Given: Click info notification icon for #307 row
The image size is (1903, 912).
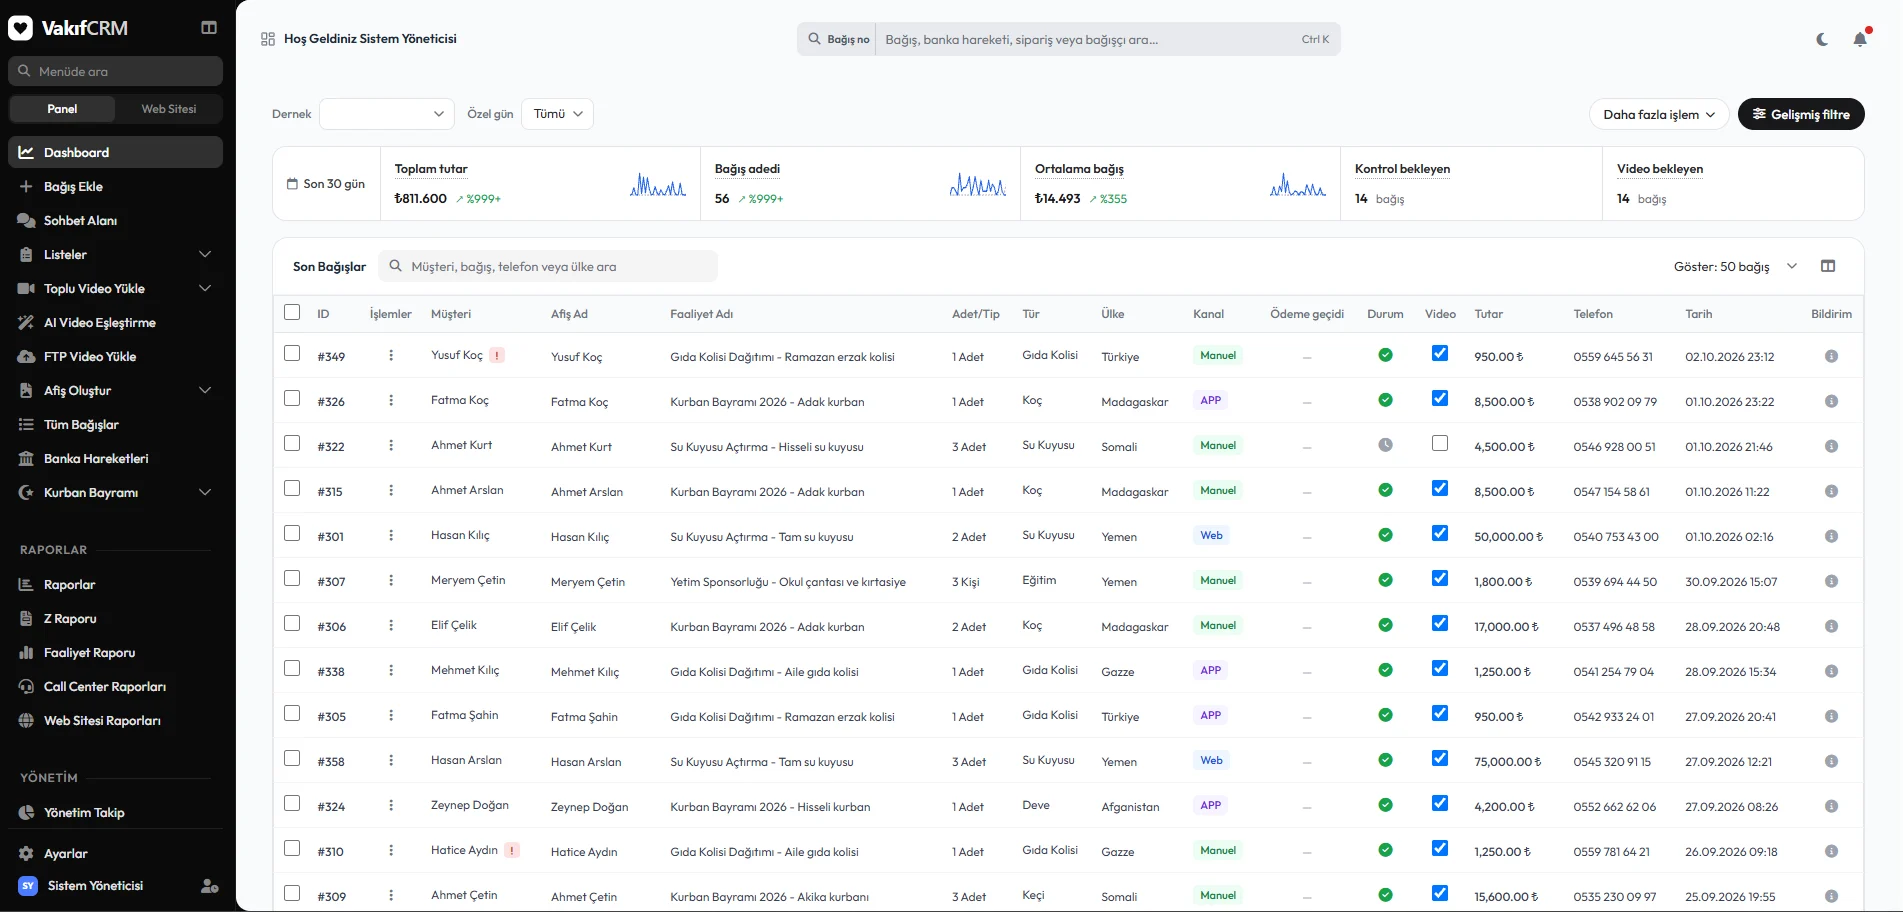Looking at the screenshot, I should [1831, 581].
